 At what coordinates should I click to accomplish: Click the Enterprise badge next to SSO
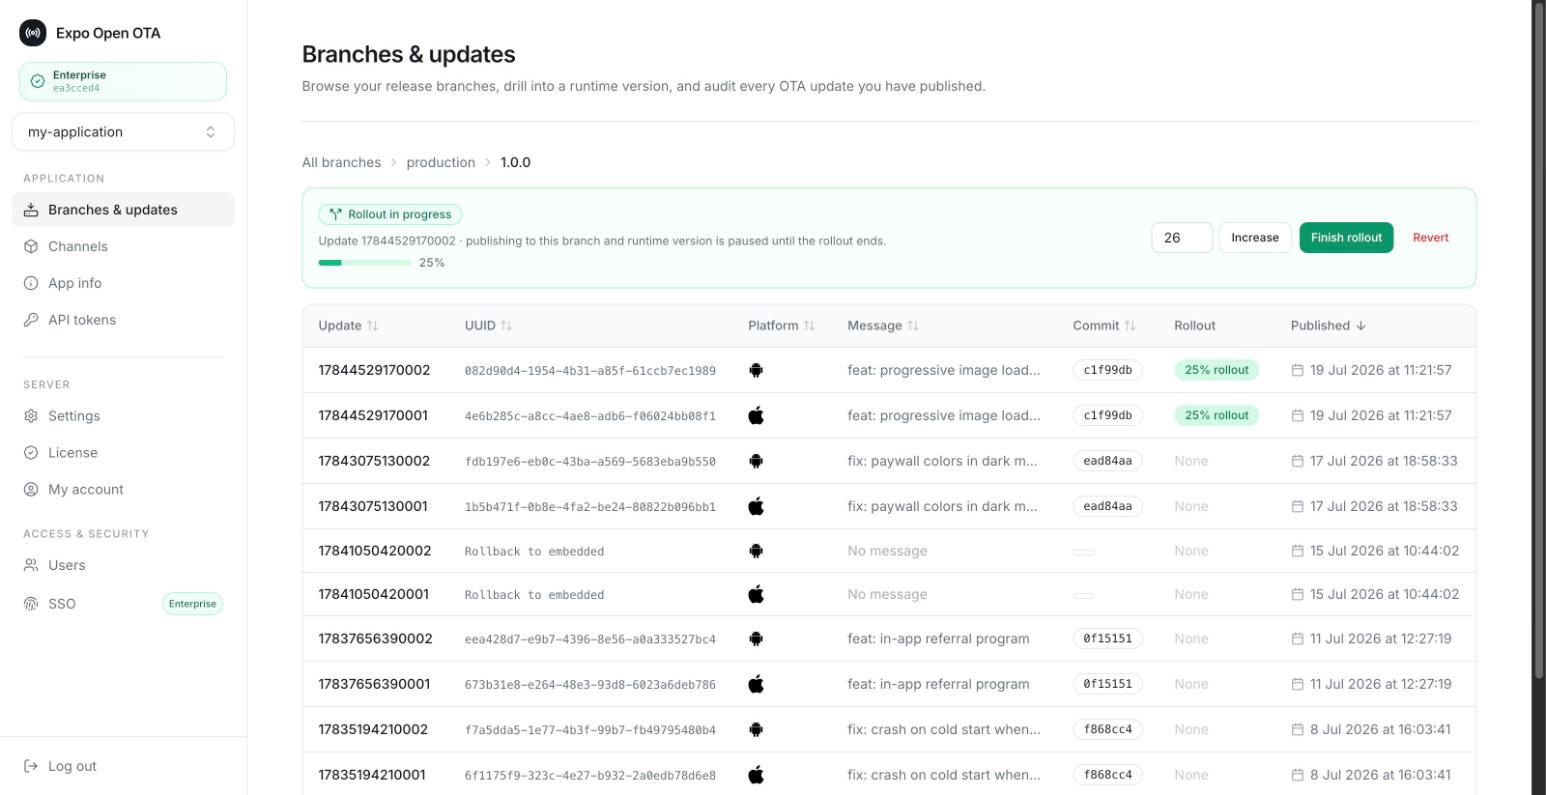tap(192, 604)
